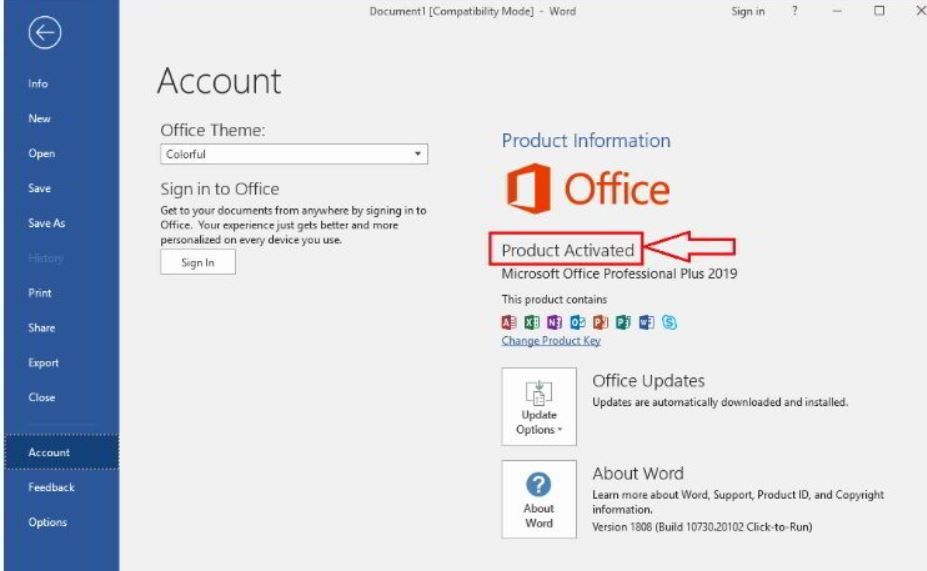Click the Excel app icon
Viewport: 927px width, 571px height.
(x=531, y=322)
